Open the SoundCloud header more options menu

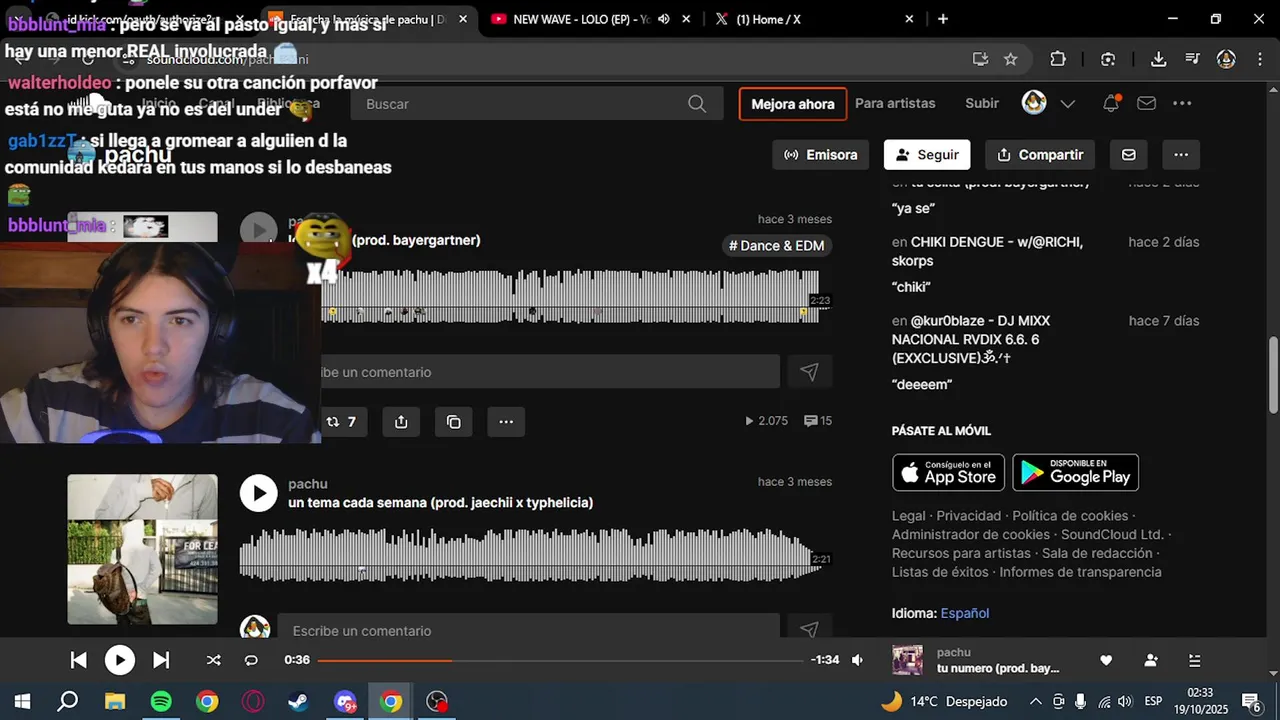click(x=1182, y=103)
